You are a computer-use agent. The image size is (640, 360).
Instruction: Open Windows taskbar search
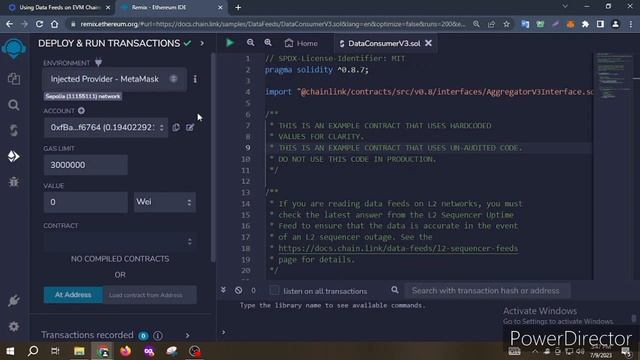pyautogui.click(x=33, y=351)
